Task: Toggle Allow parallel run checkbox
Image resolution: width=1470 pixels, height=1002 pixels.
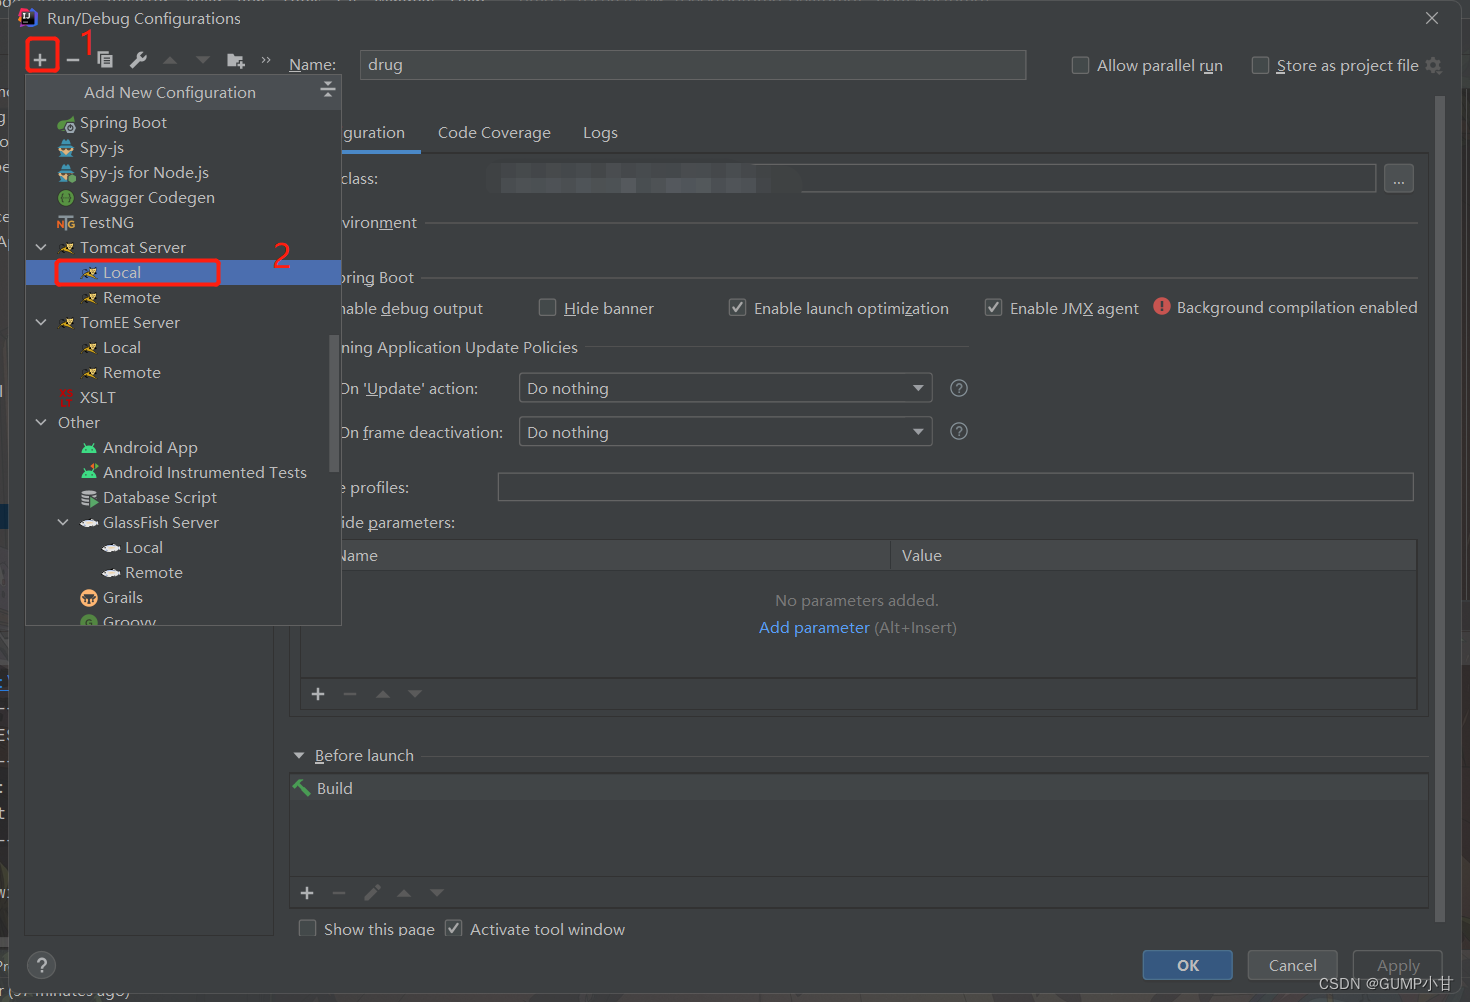Action: [1080, 65]
